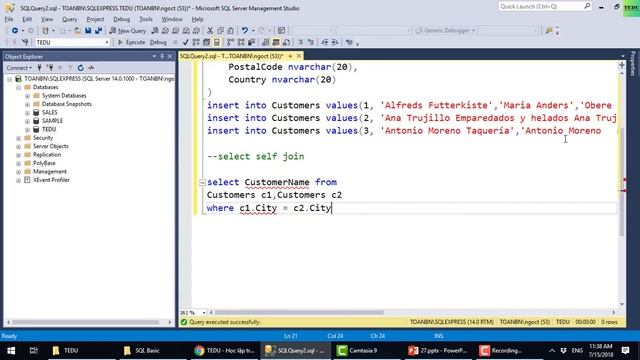Open the Properties side tab
Image resolution: width=640 pixels, height=360 pixels.
click(x=633, y=63)
